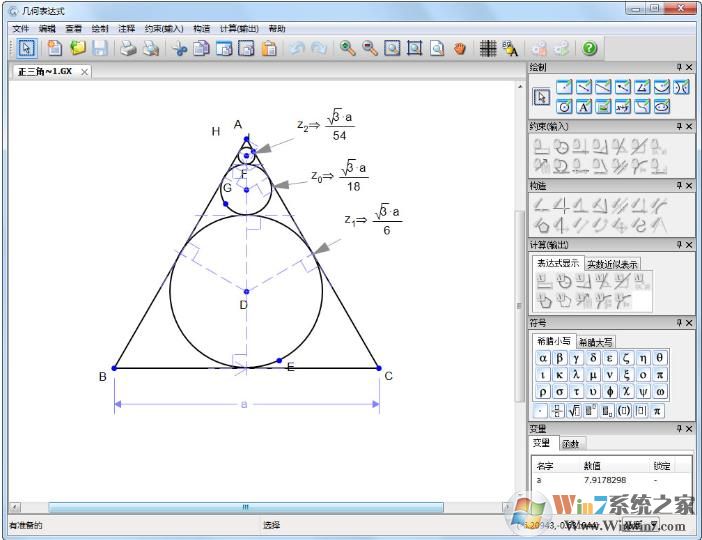Paste from clipboard using paste icon
The height and width of the screenshot is (540, 702).
click(x=269, y=48)
